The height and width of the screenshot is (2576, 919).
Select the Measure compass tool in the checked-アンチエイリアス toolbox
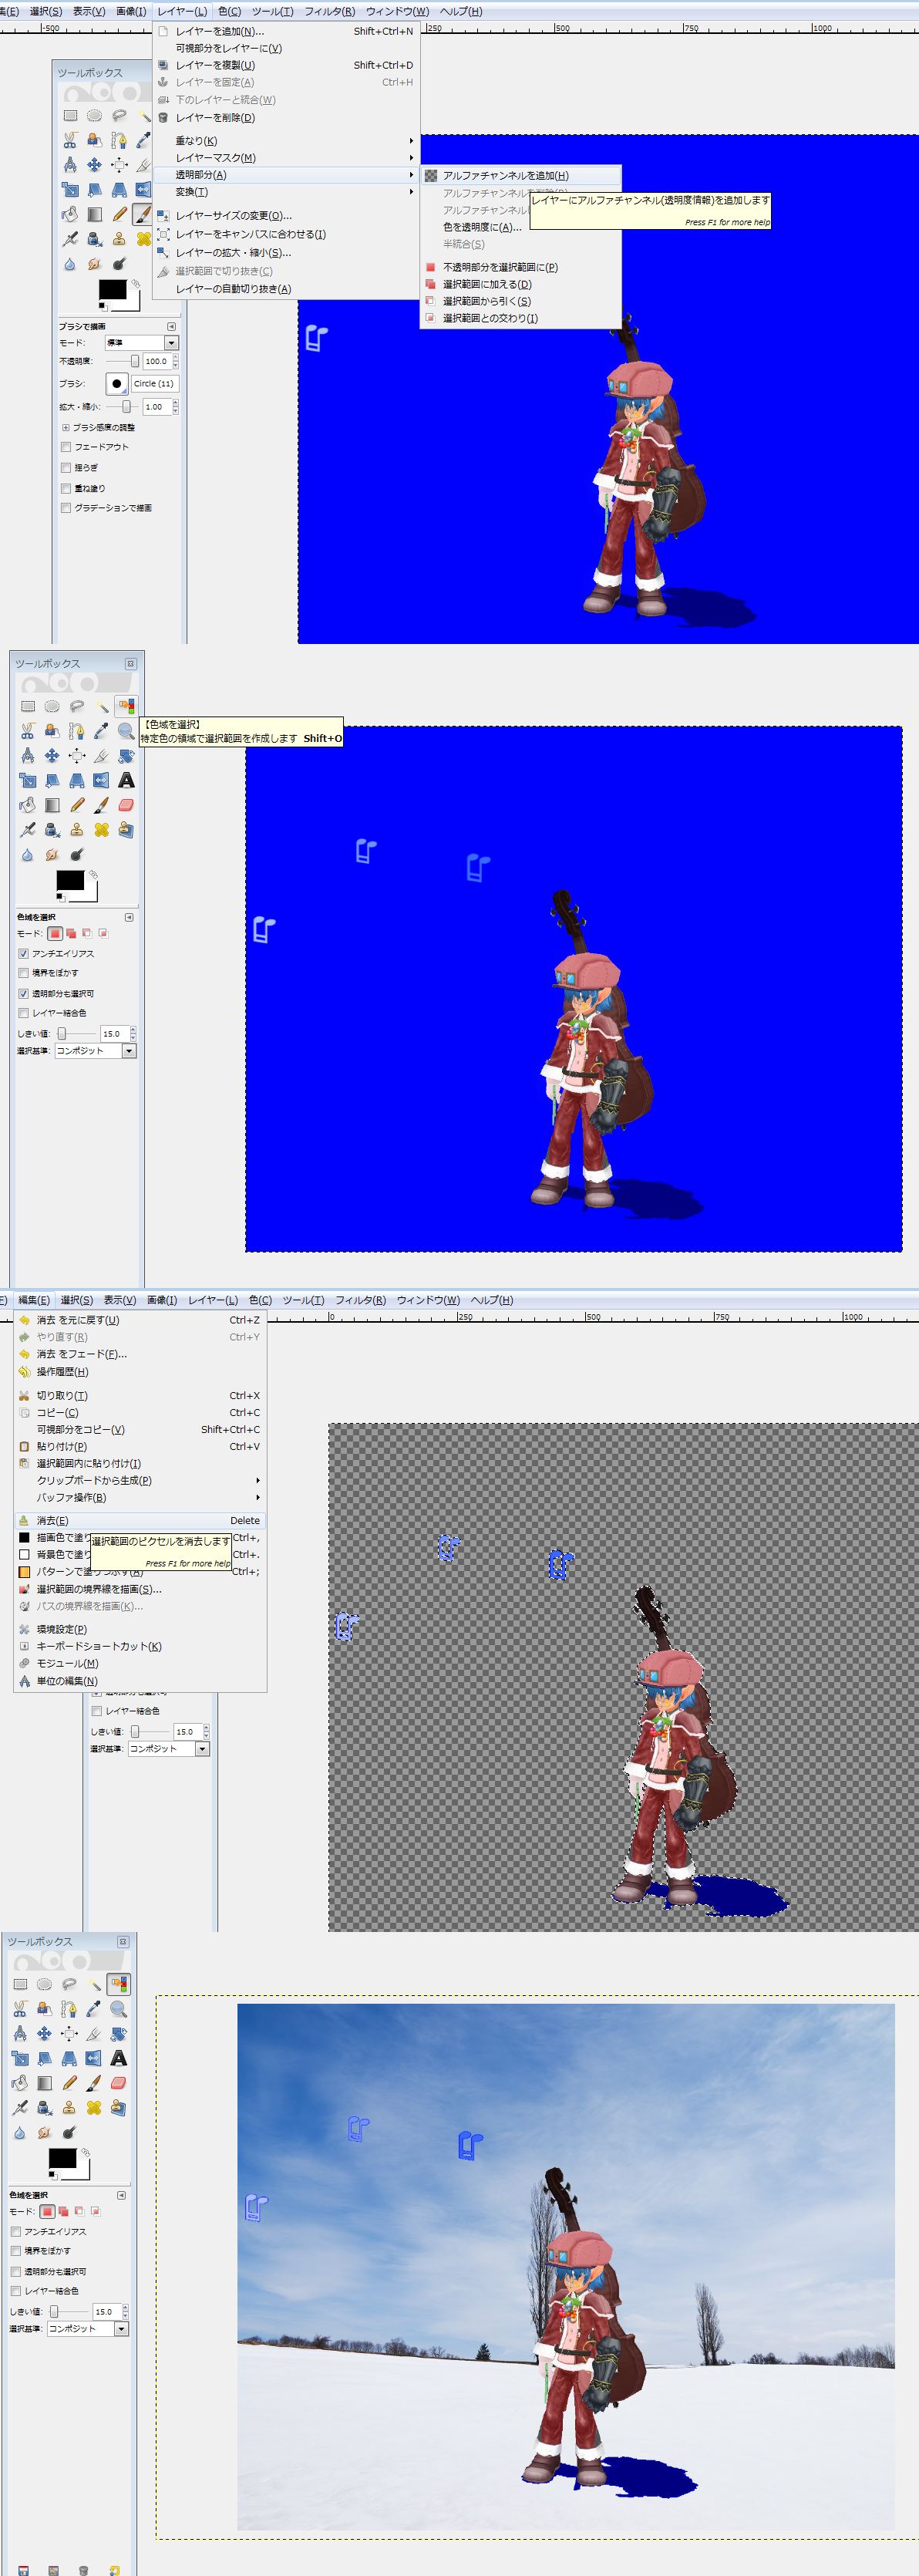(x=28, y=756)
